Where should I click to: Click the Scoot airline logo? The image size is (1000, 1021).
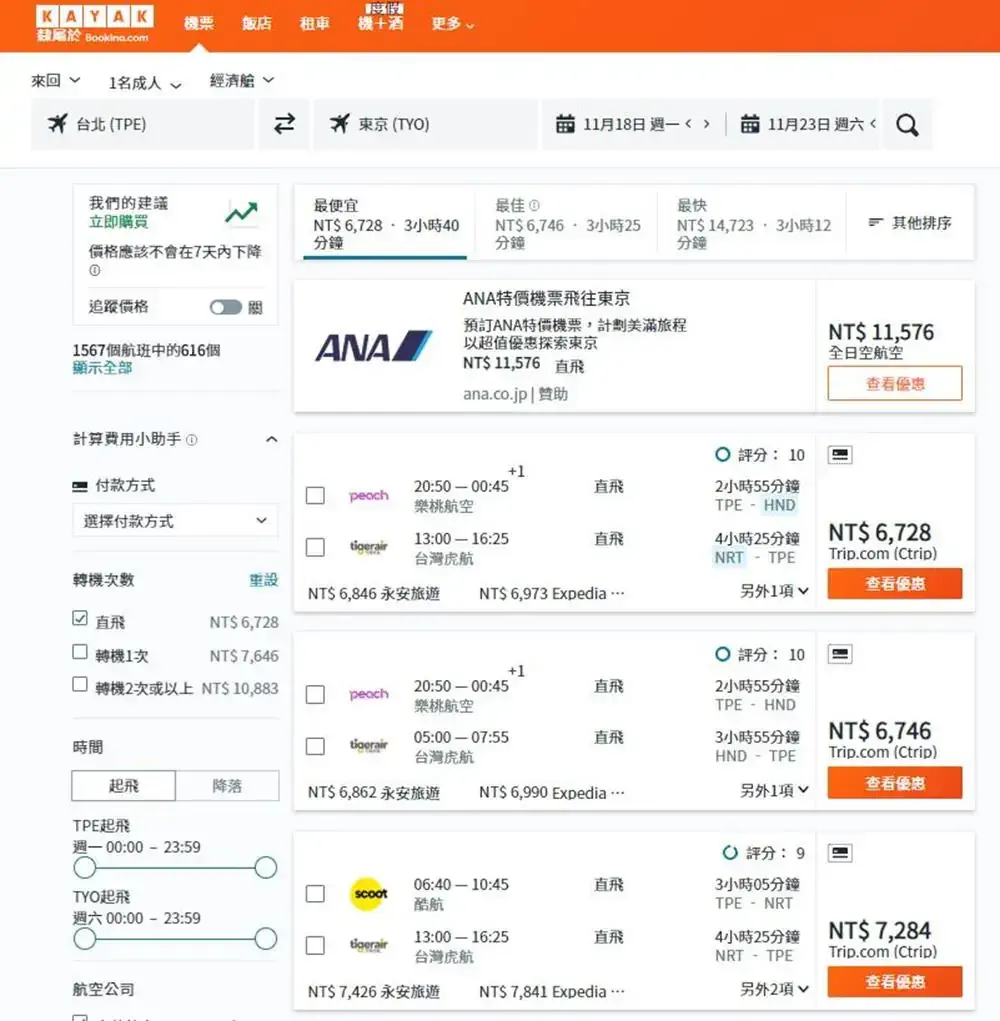[368, 894]
